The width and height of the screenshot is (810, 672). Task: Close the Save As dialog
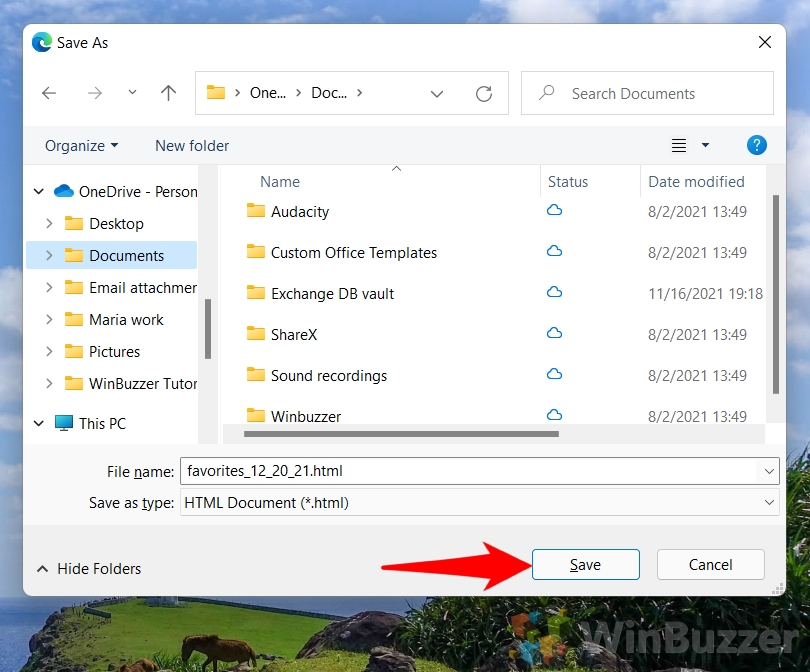tap(765, 42)
